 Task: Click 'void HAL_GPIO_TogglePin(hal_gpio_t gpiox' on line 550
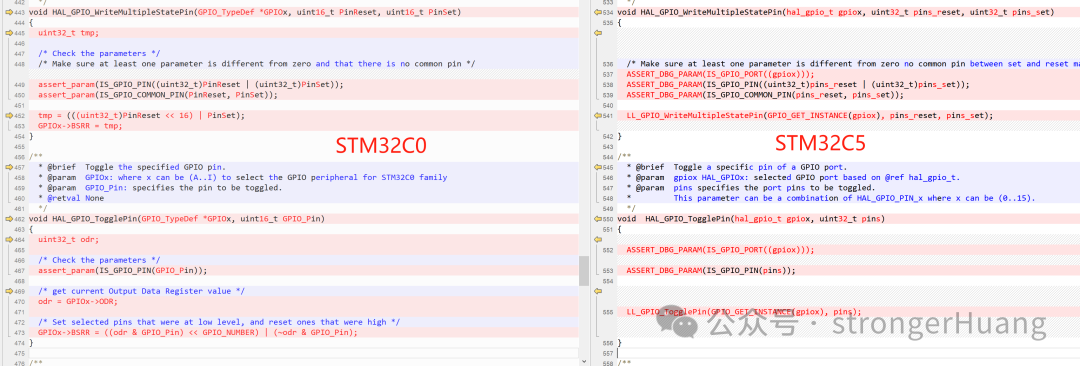[x=751, y=218]
